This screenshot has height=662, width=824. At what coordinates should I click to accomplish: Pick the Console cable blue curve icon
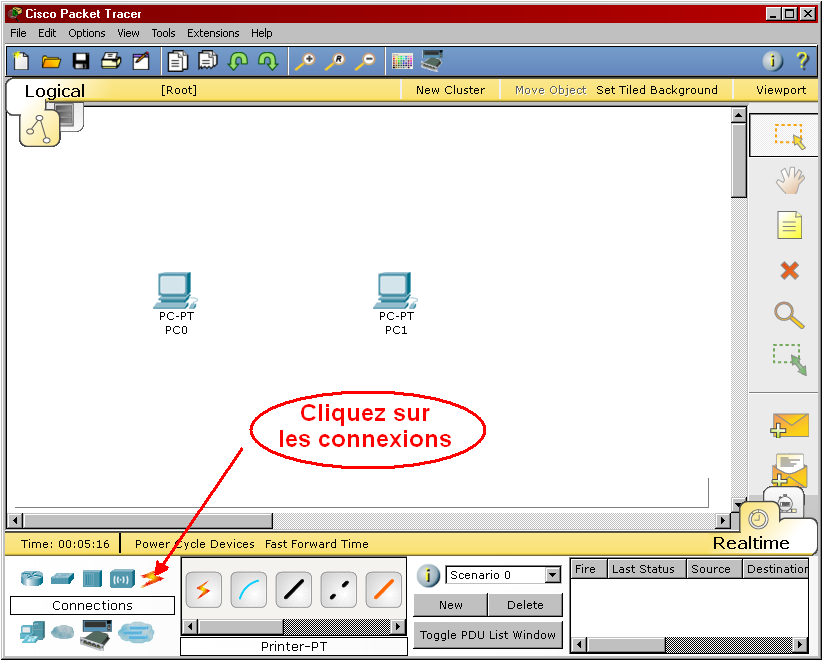pos(249,590)
